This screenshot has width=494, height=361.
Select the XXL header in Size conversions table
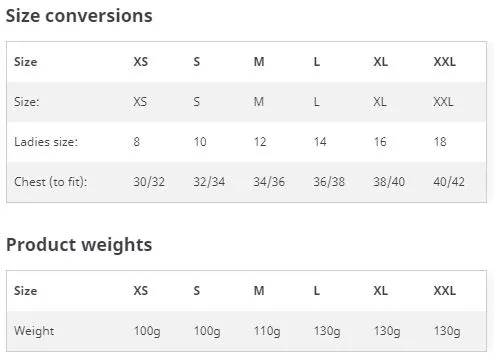click(444, 62)
